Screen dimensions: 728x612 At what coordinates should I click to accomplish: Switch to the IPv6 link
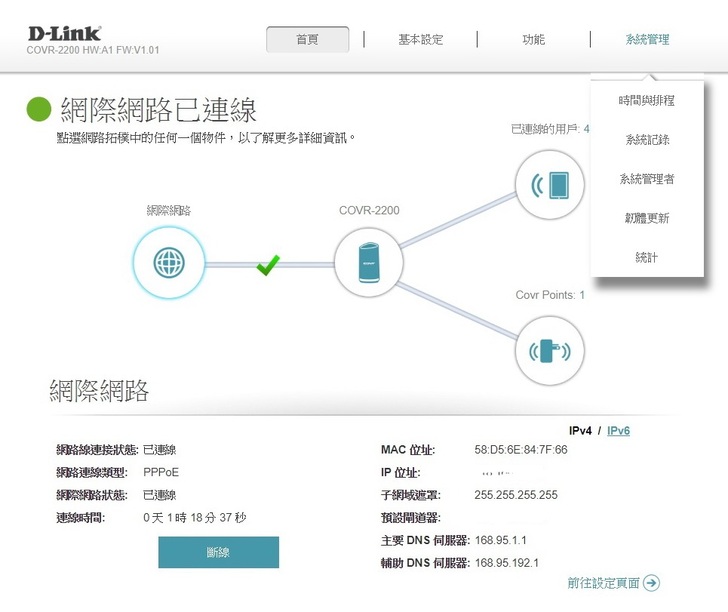[x=618, y=431]
